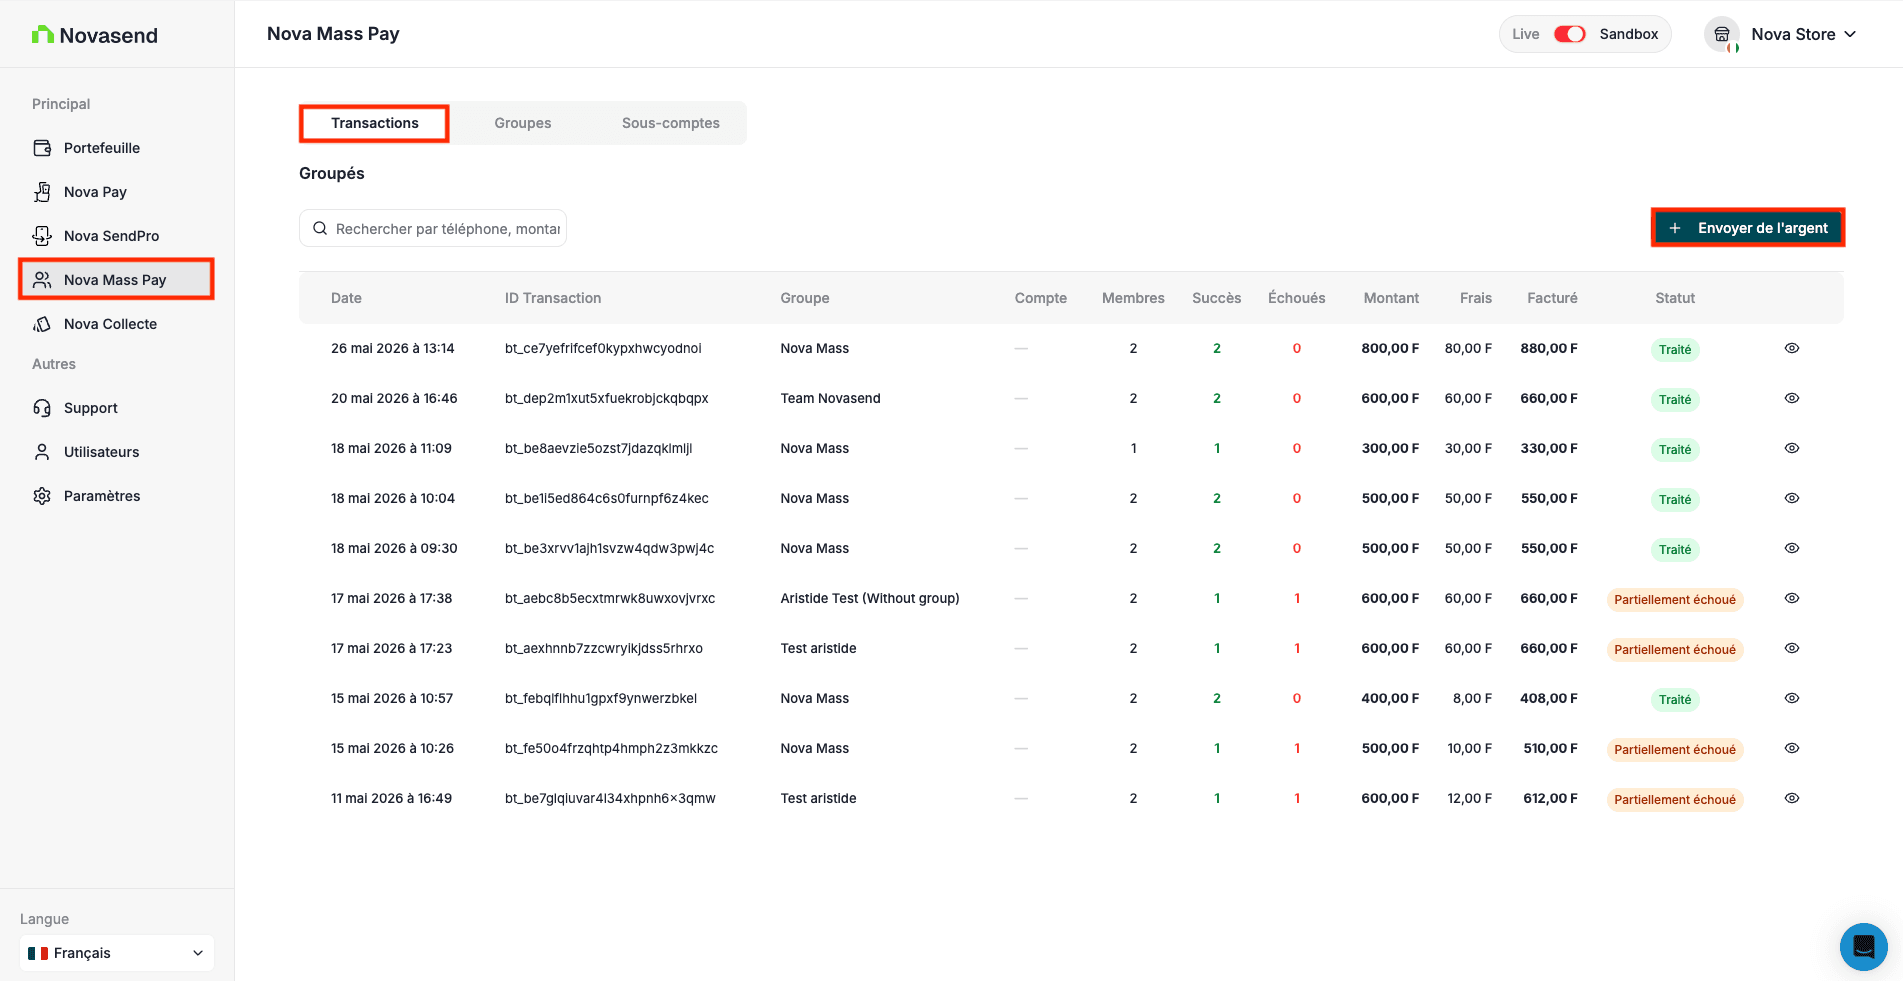The image size is (1903, 981).
Task: Click the search magnifier icon
Action: 320,229
